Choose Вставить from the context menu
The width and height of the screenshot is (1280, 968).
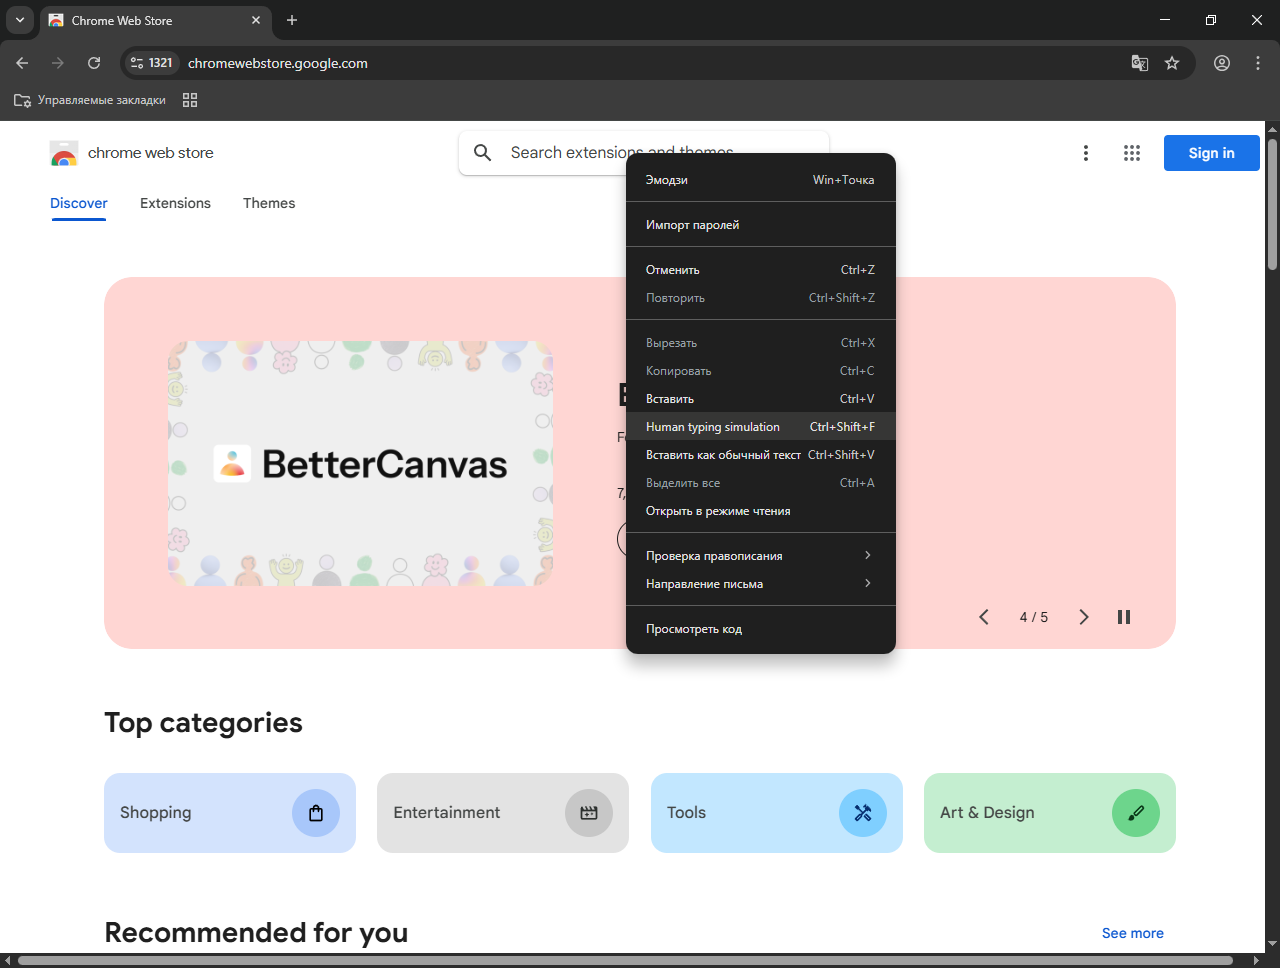tap(760, 399)
